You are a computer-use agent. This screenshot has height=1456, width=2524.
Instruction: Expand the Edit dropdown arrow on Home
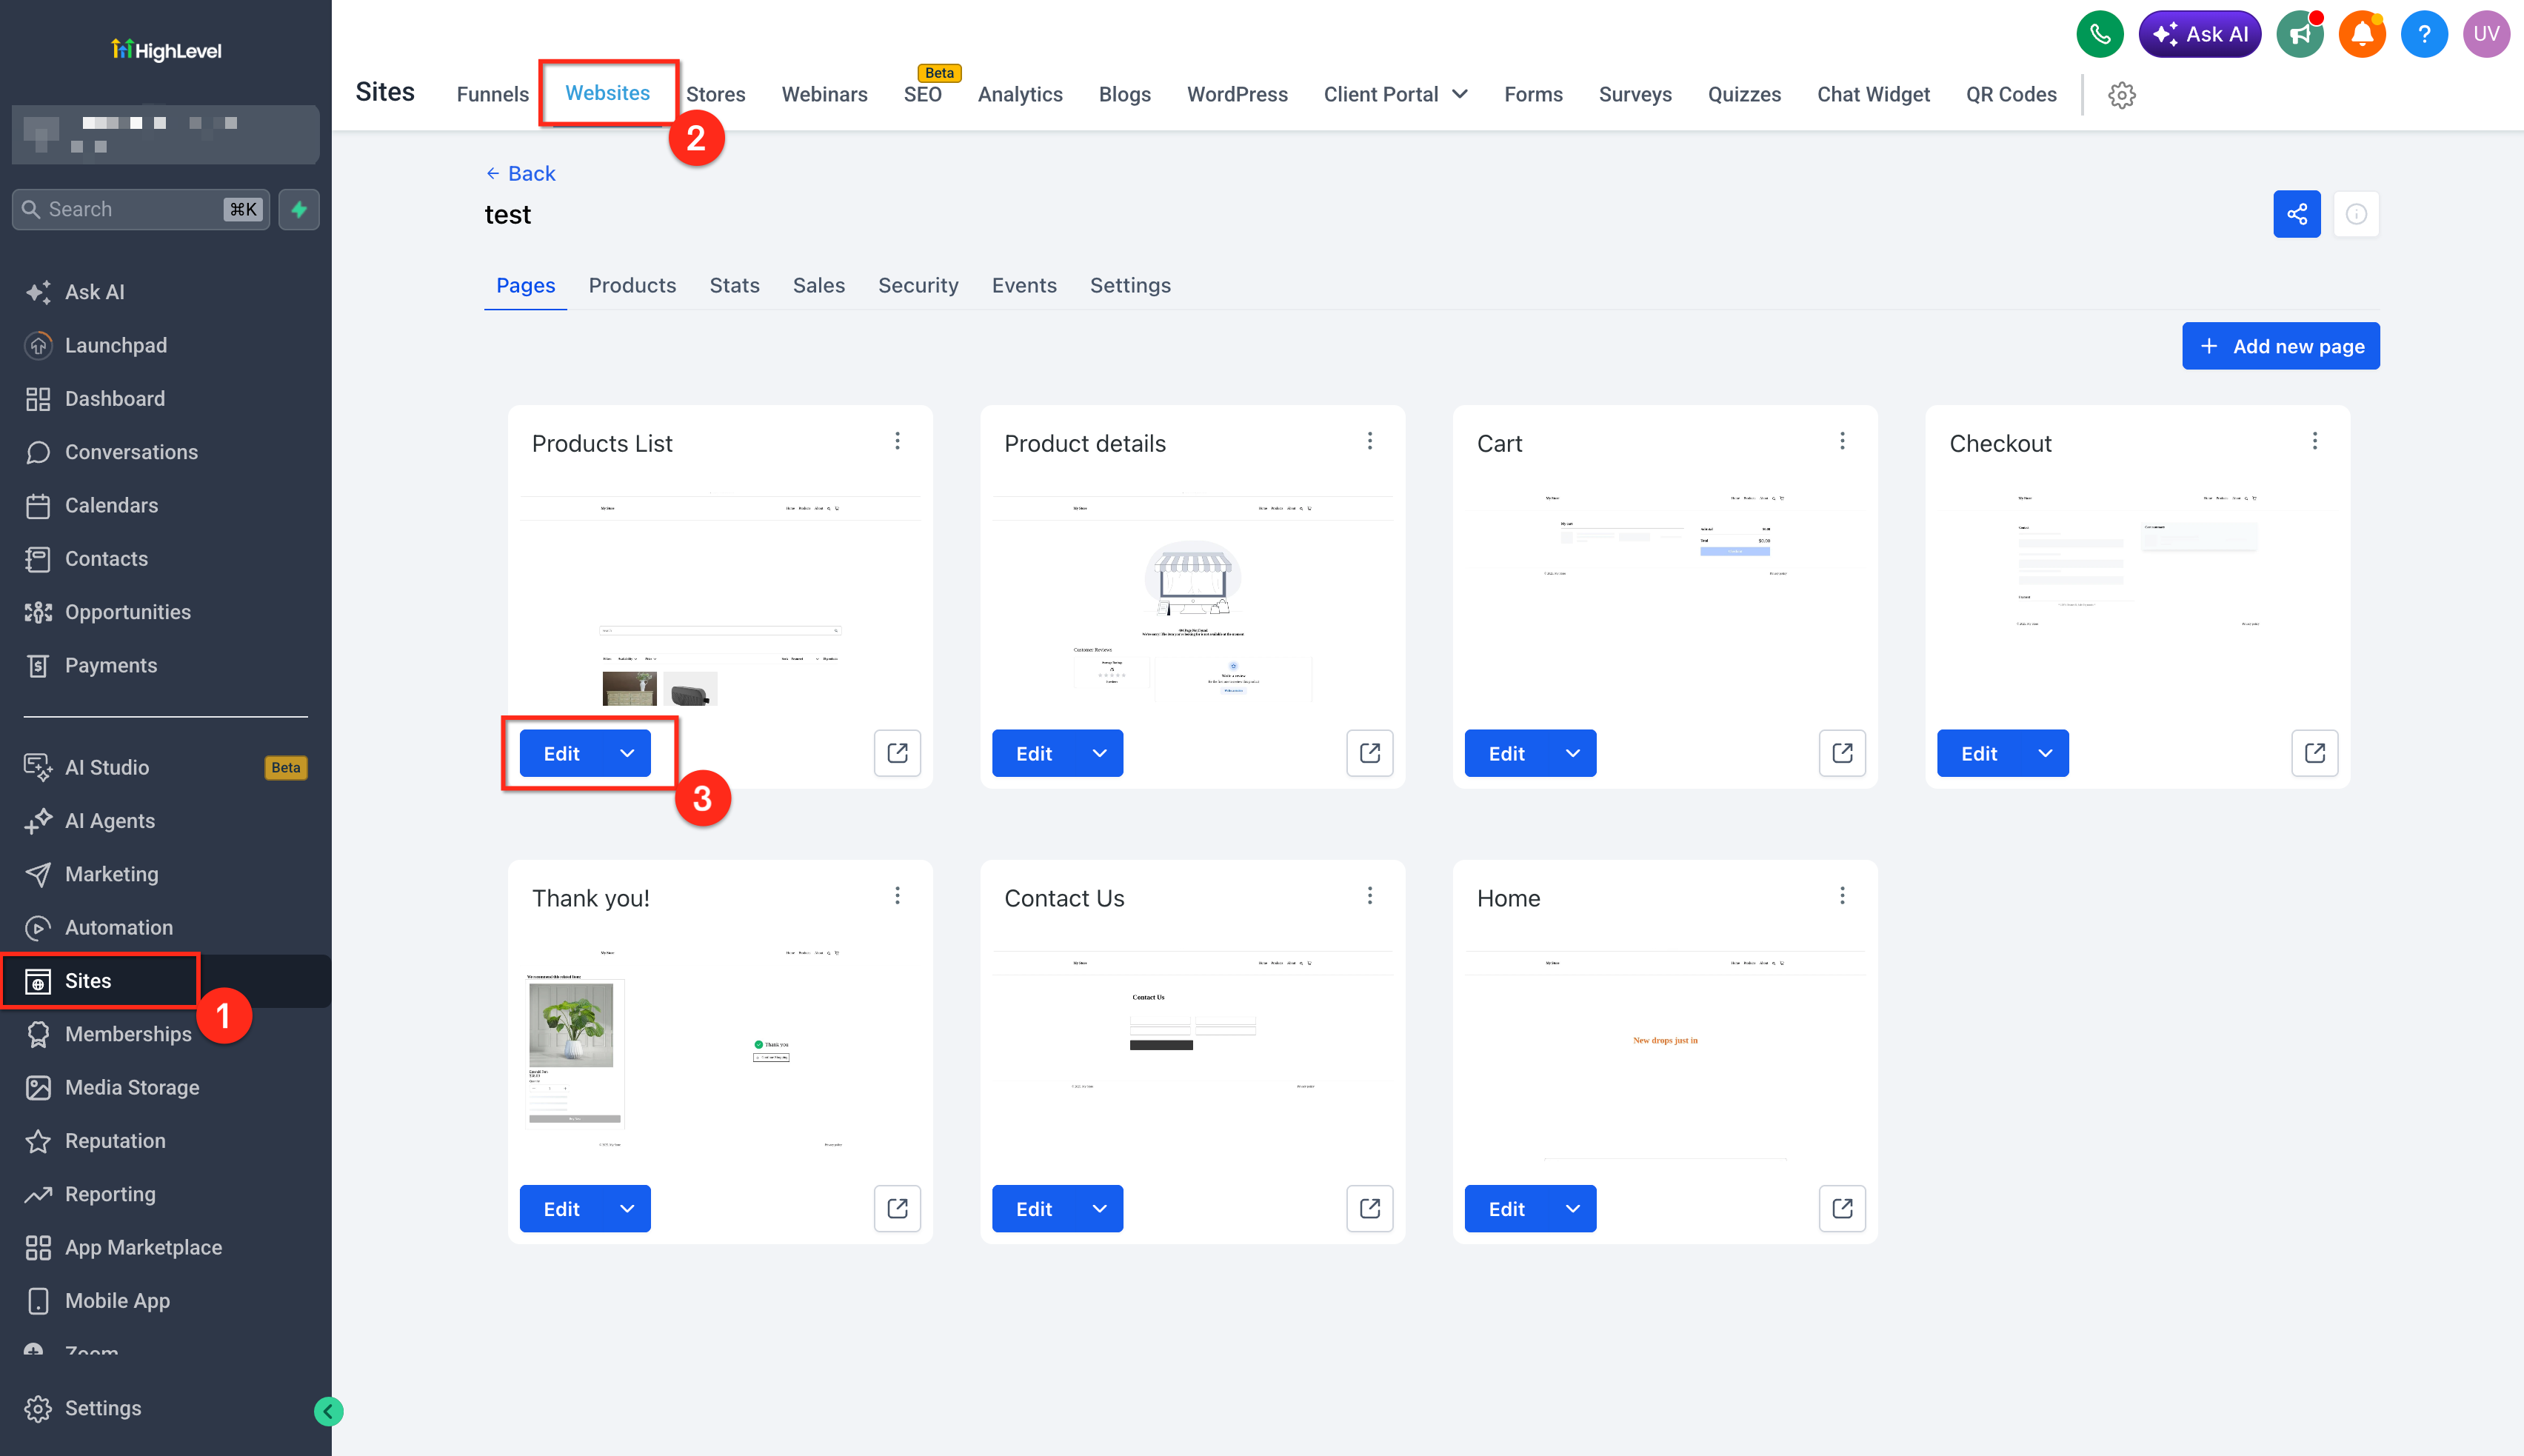(x=1573, y=1208)
